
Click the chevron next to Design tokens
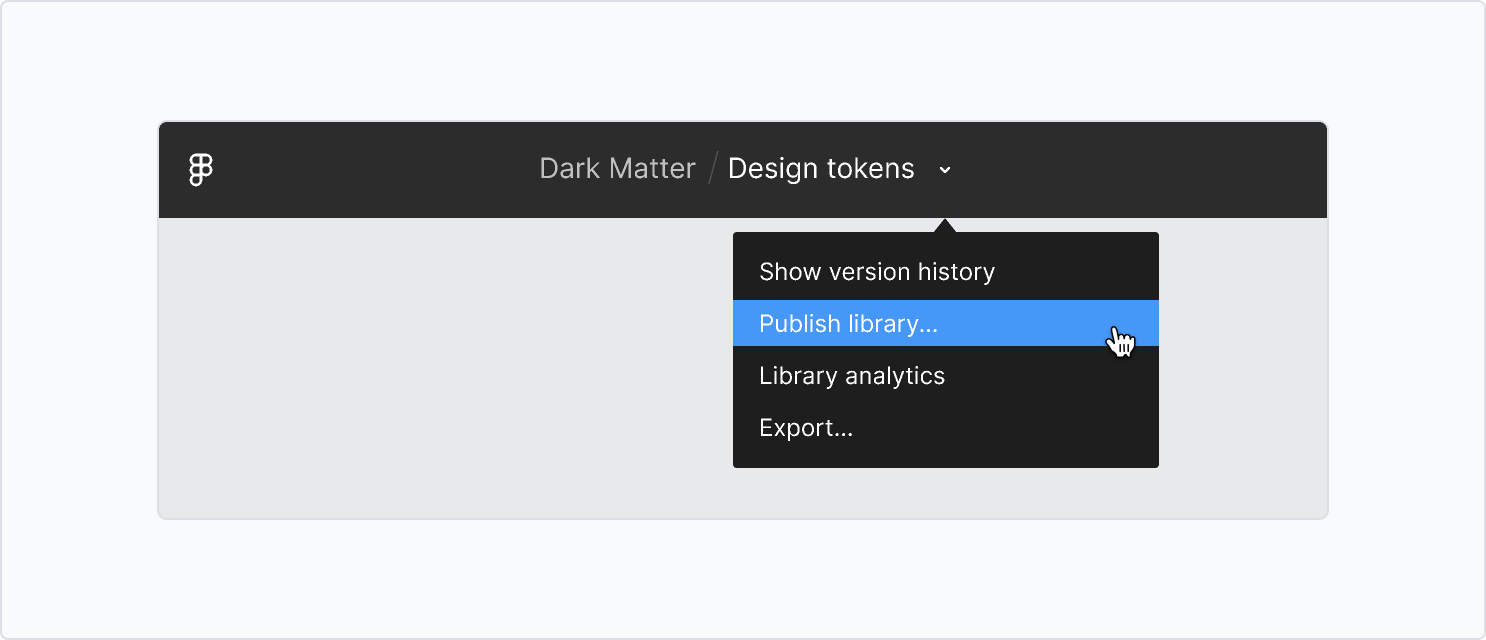click(945, 170)
